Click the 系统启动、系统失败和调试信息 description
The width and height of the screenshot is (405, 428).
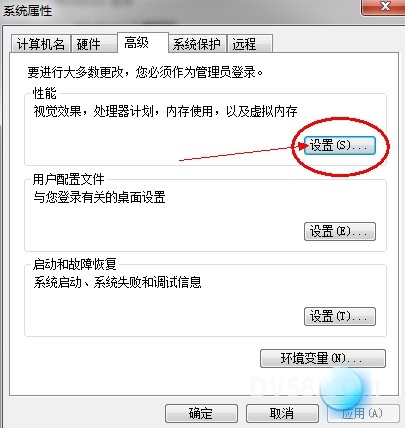(117, 283)
